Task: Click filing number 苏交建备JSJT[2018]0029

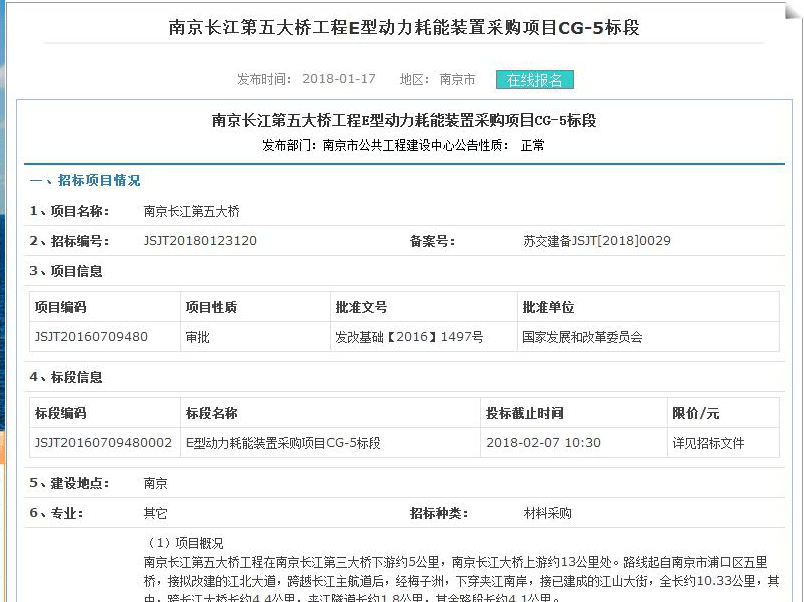Action: [x=597, y=241]
